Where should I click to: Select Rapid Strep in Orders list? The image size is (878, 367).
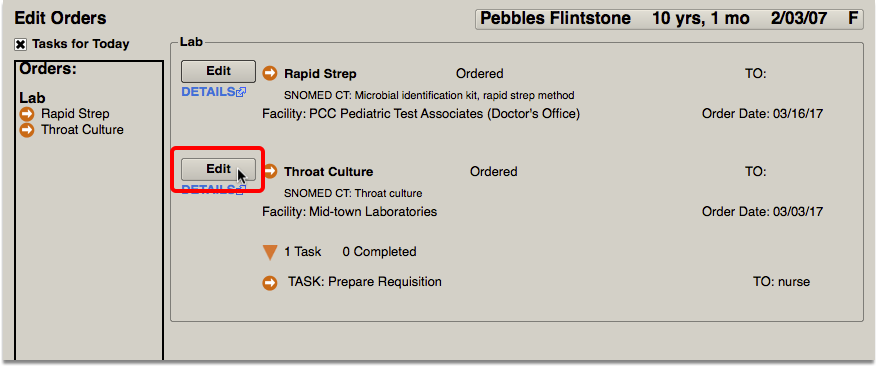[x=75, y=114]
